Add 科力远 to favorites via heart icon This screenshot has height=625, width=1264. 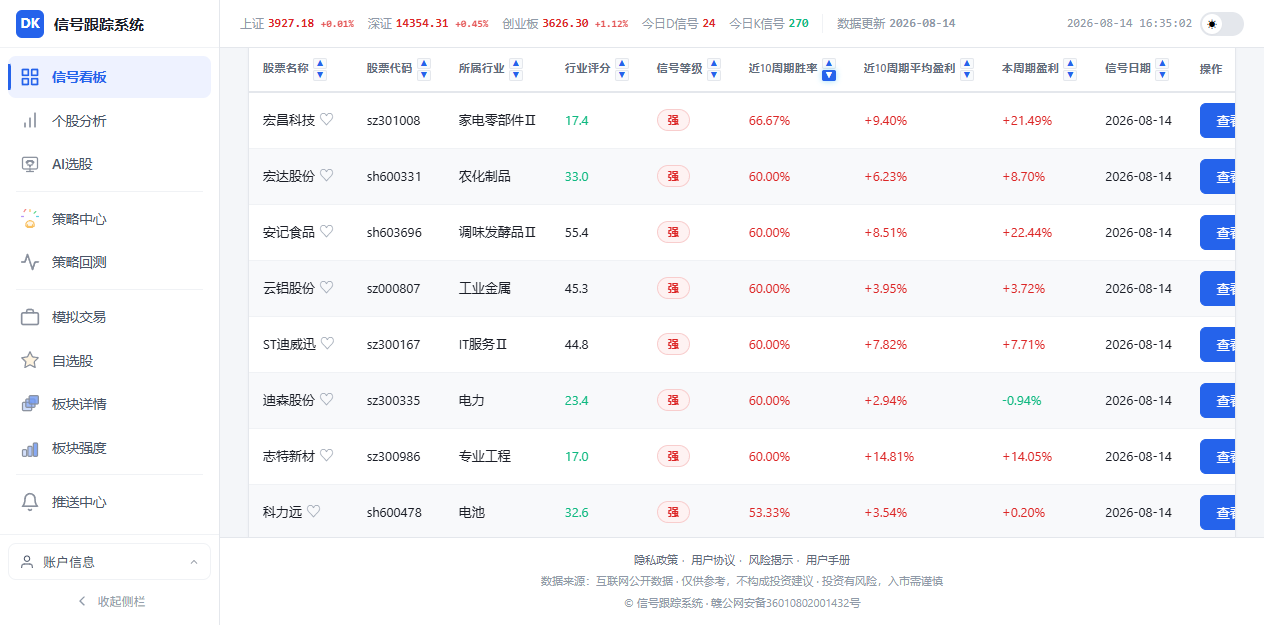click(313, 512)
